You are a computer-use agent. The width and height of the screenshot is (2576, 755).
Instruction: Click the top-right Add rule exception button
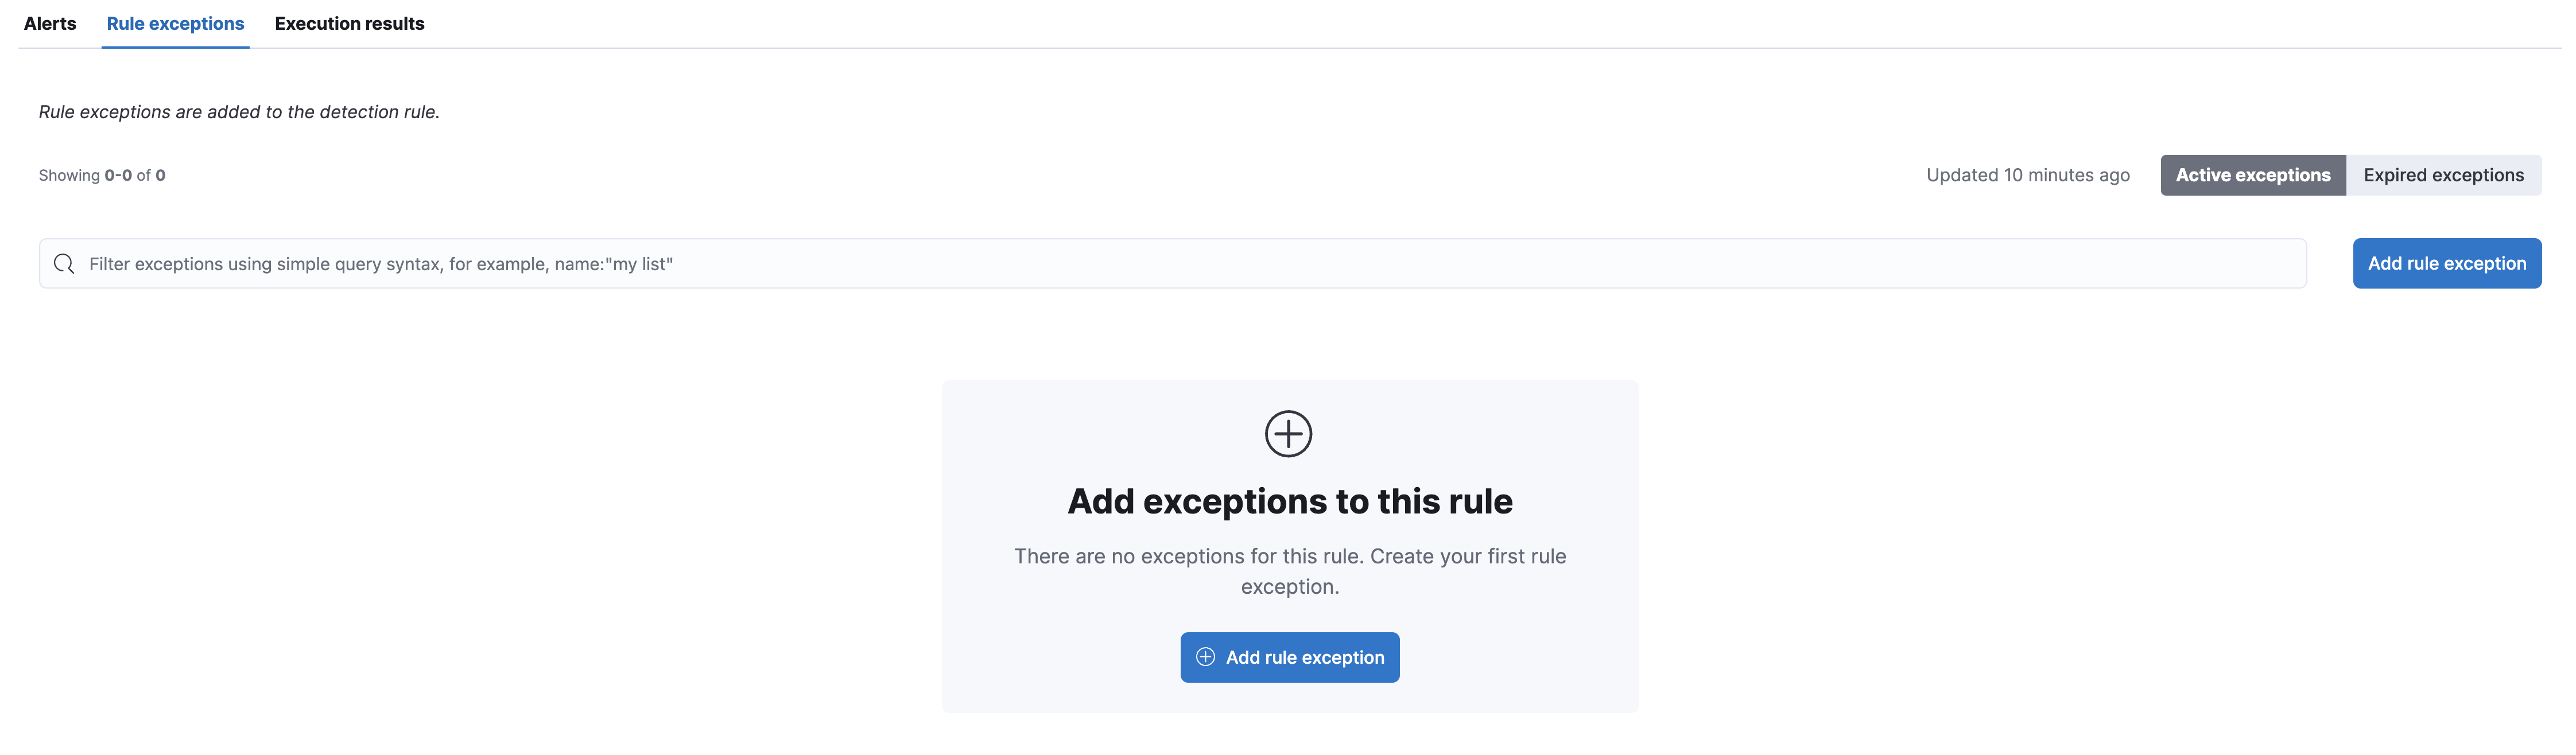click(2447, 263)
